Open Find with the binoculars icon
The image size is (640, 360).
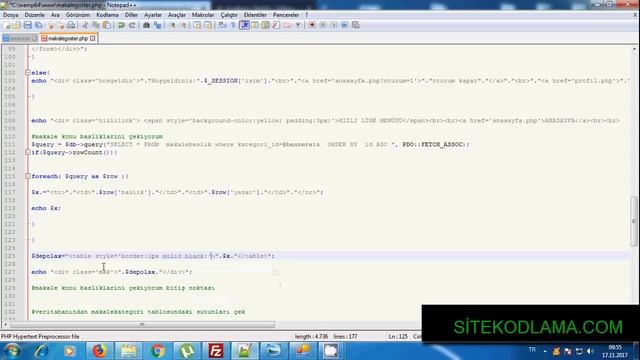146,25
